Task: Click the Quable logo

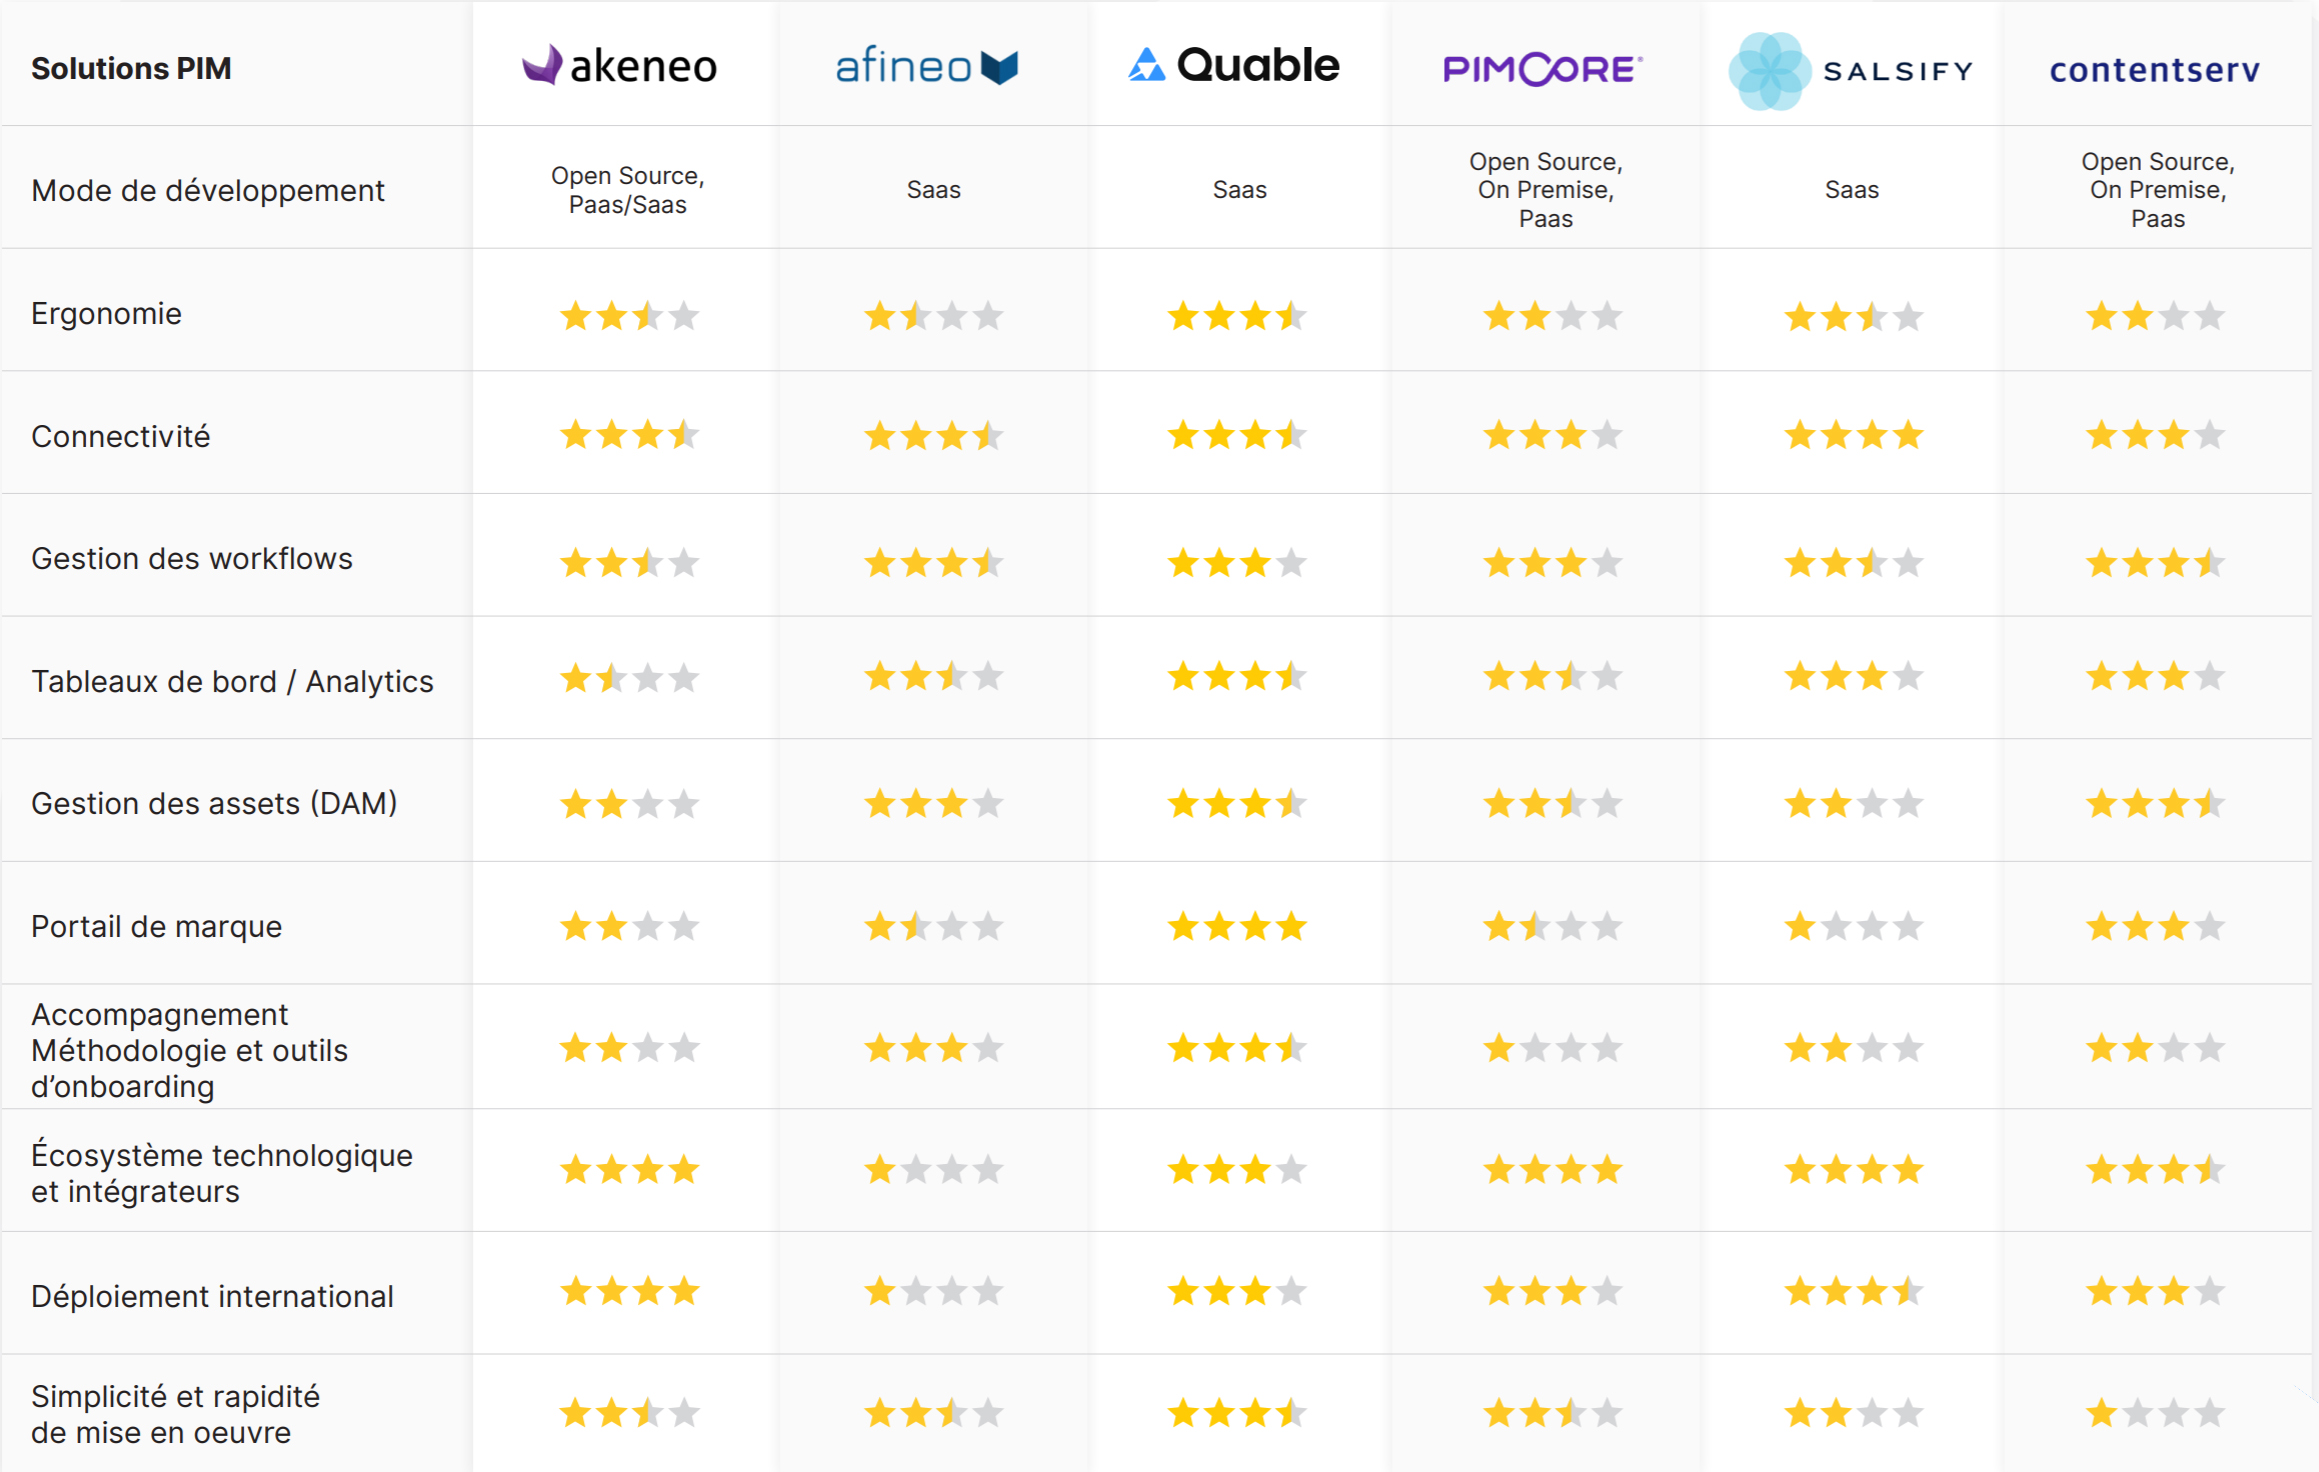Action: click(x=1233, y=65)
